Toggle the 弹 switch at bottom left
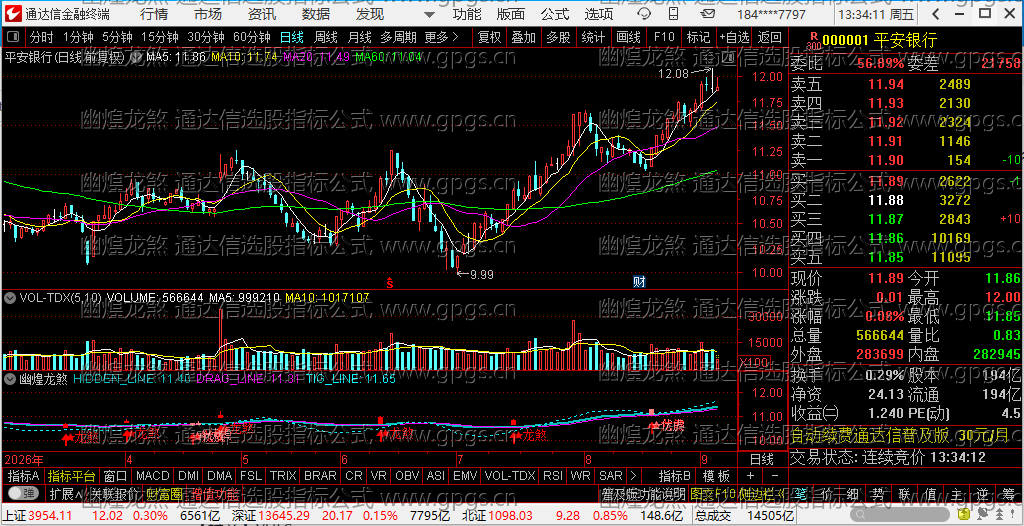The image size is (1024, 526). coord(23,492)
